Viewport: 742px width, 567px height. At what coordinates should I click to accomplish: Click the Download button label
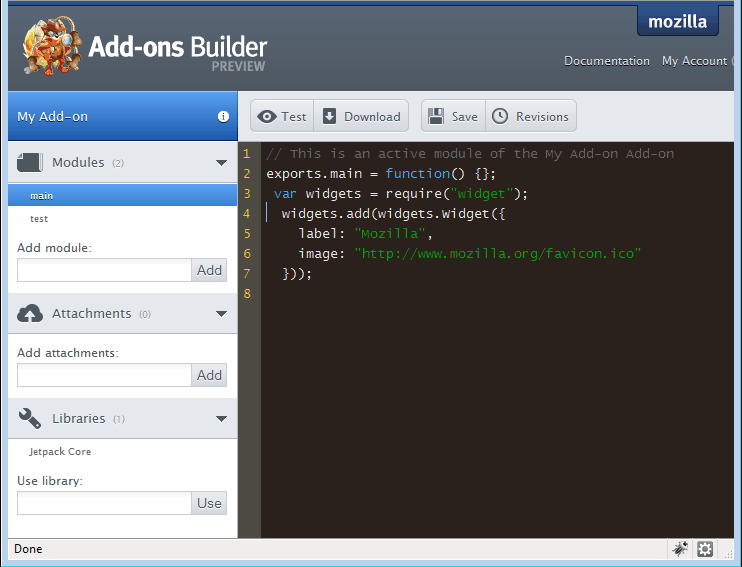pyautogui.click(x=372, y=116)
